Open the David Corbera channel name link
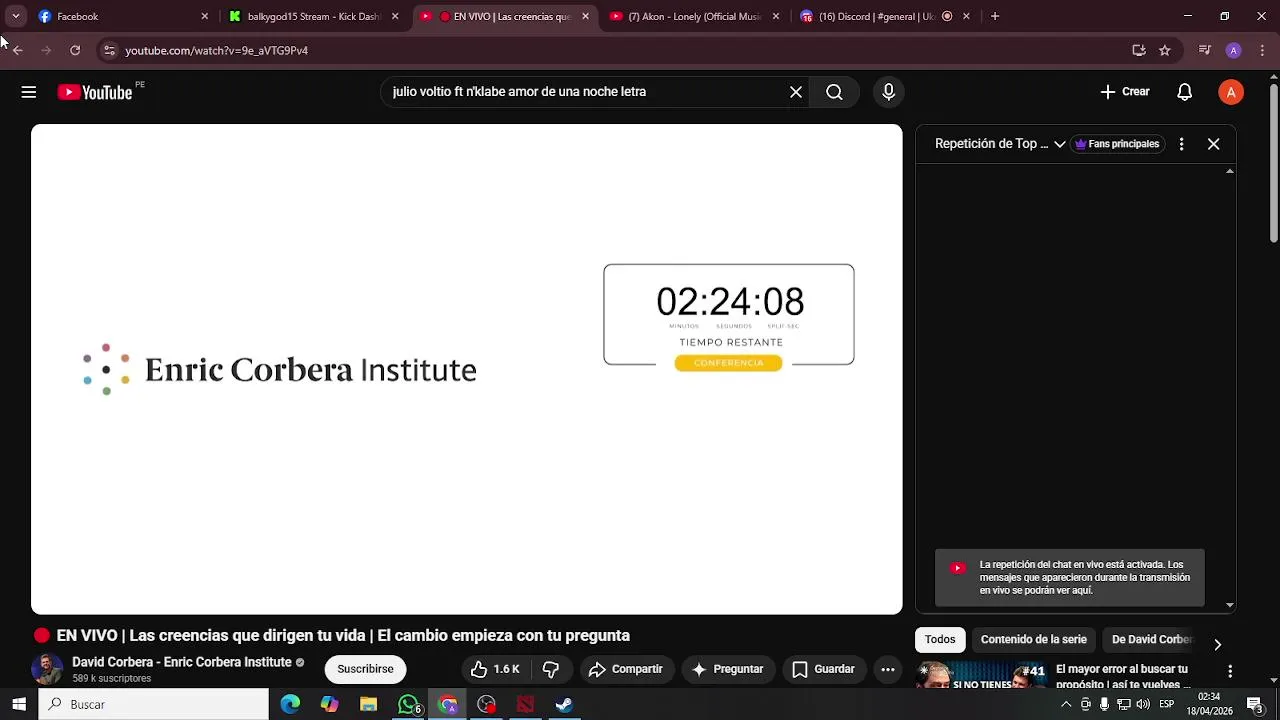Screen dimensions: 1280x720 click(182, 662)
